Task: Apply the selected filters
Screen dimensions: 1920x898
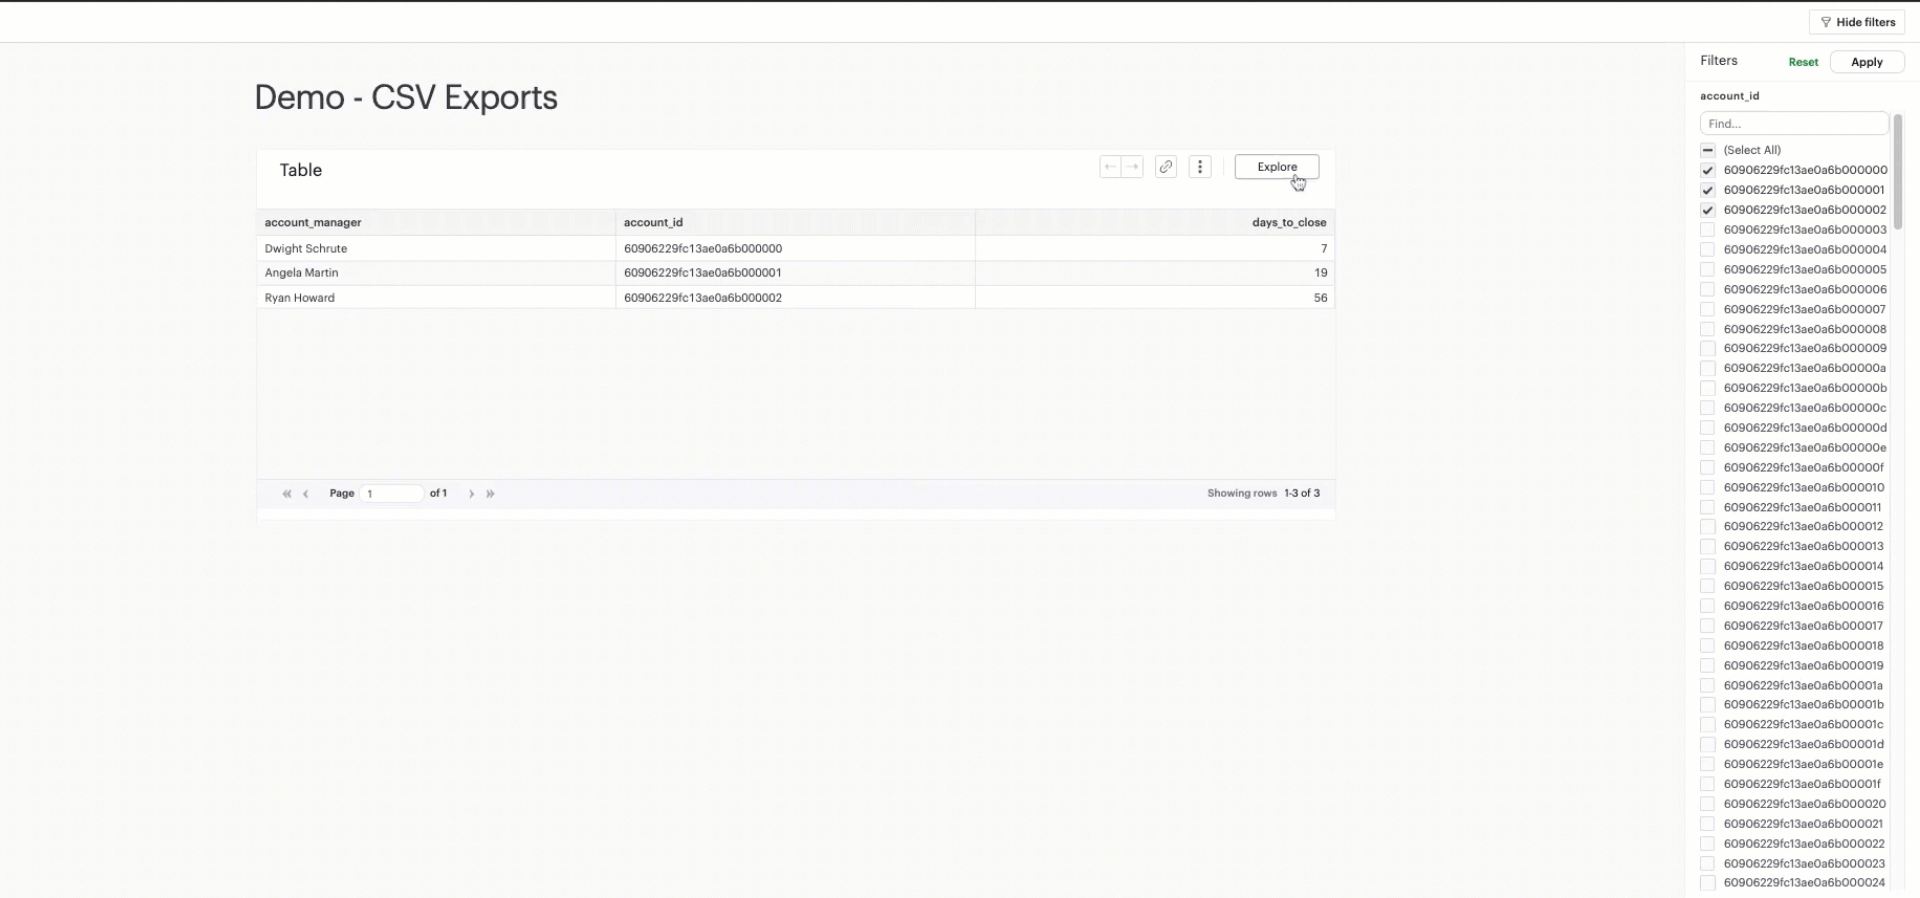Action: pos(1866,62)
